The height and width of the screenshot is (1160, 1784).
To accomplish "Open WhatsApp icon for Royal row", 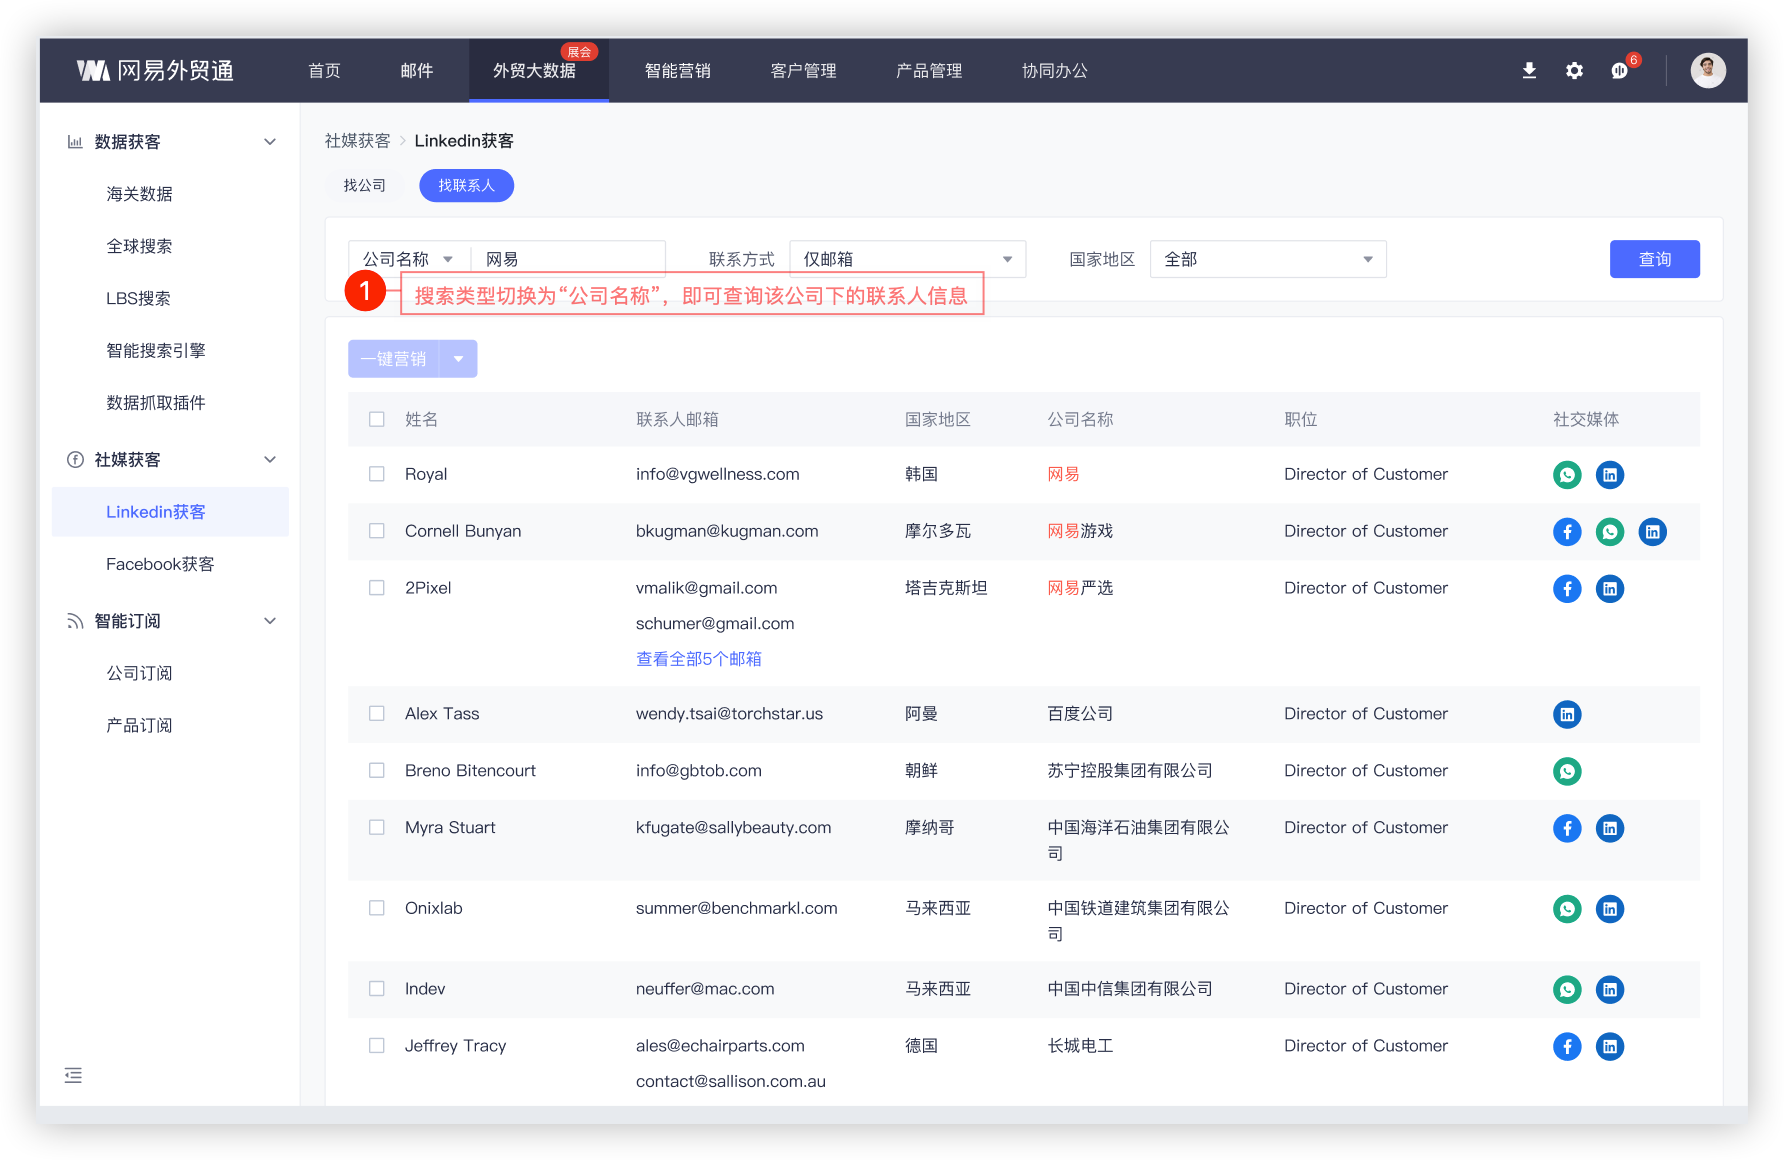I will click(x=1567, y=475).
